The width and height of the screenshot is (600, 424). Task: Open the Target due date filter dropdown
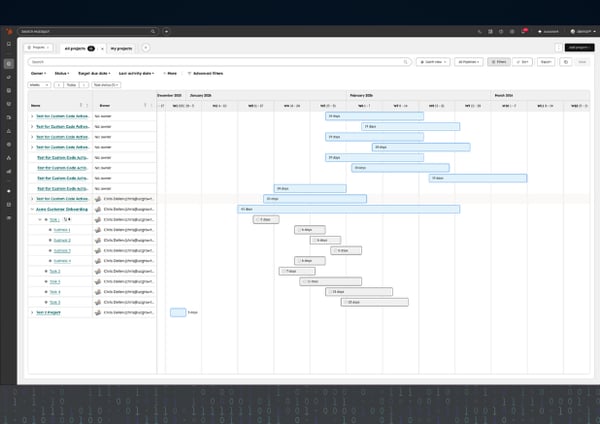coord(94,73)
